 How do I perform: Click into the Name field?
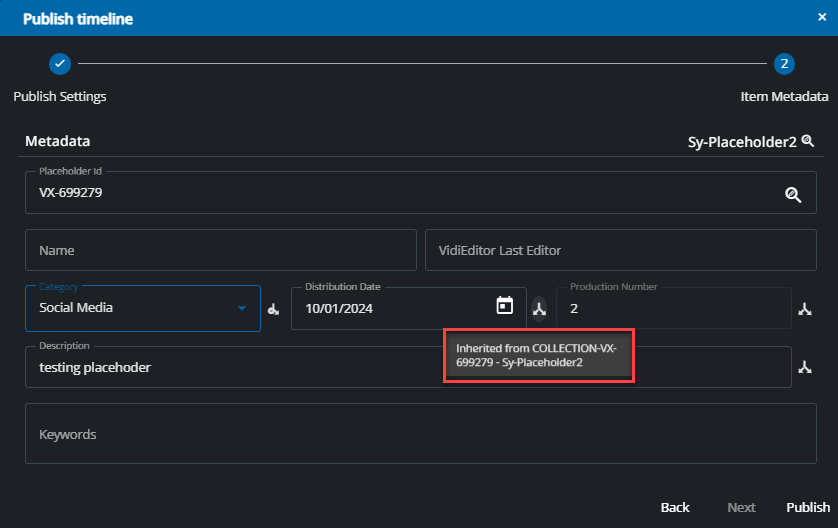pos(220,250)
